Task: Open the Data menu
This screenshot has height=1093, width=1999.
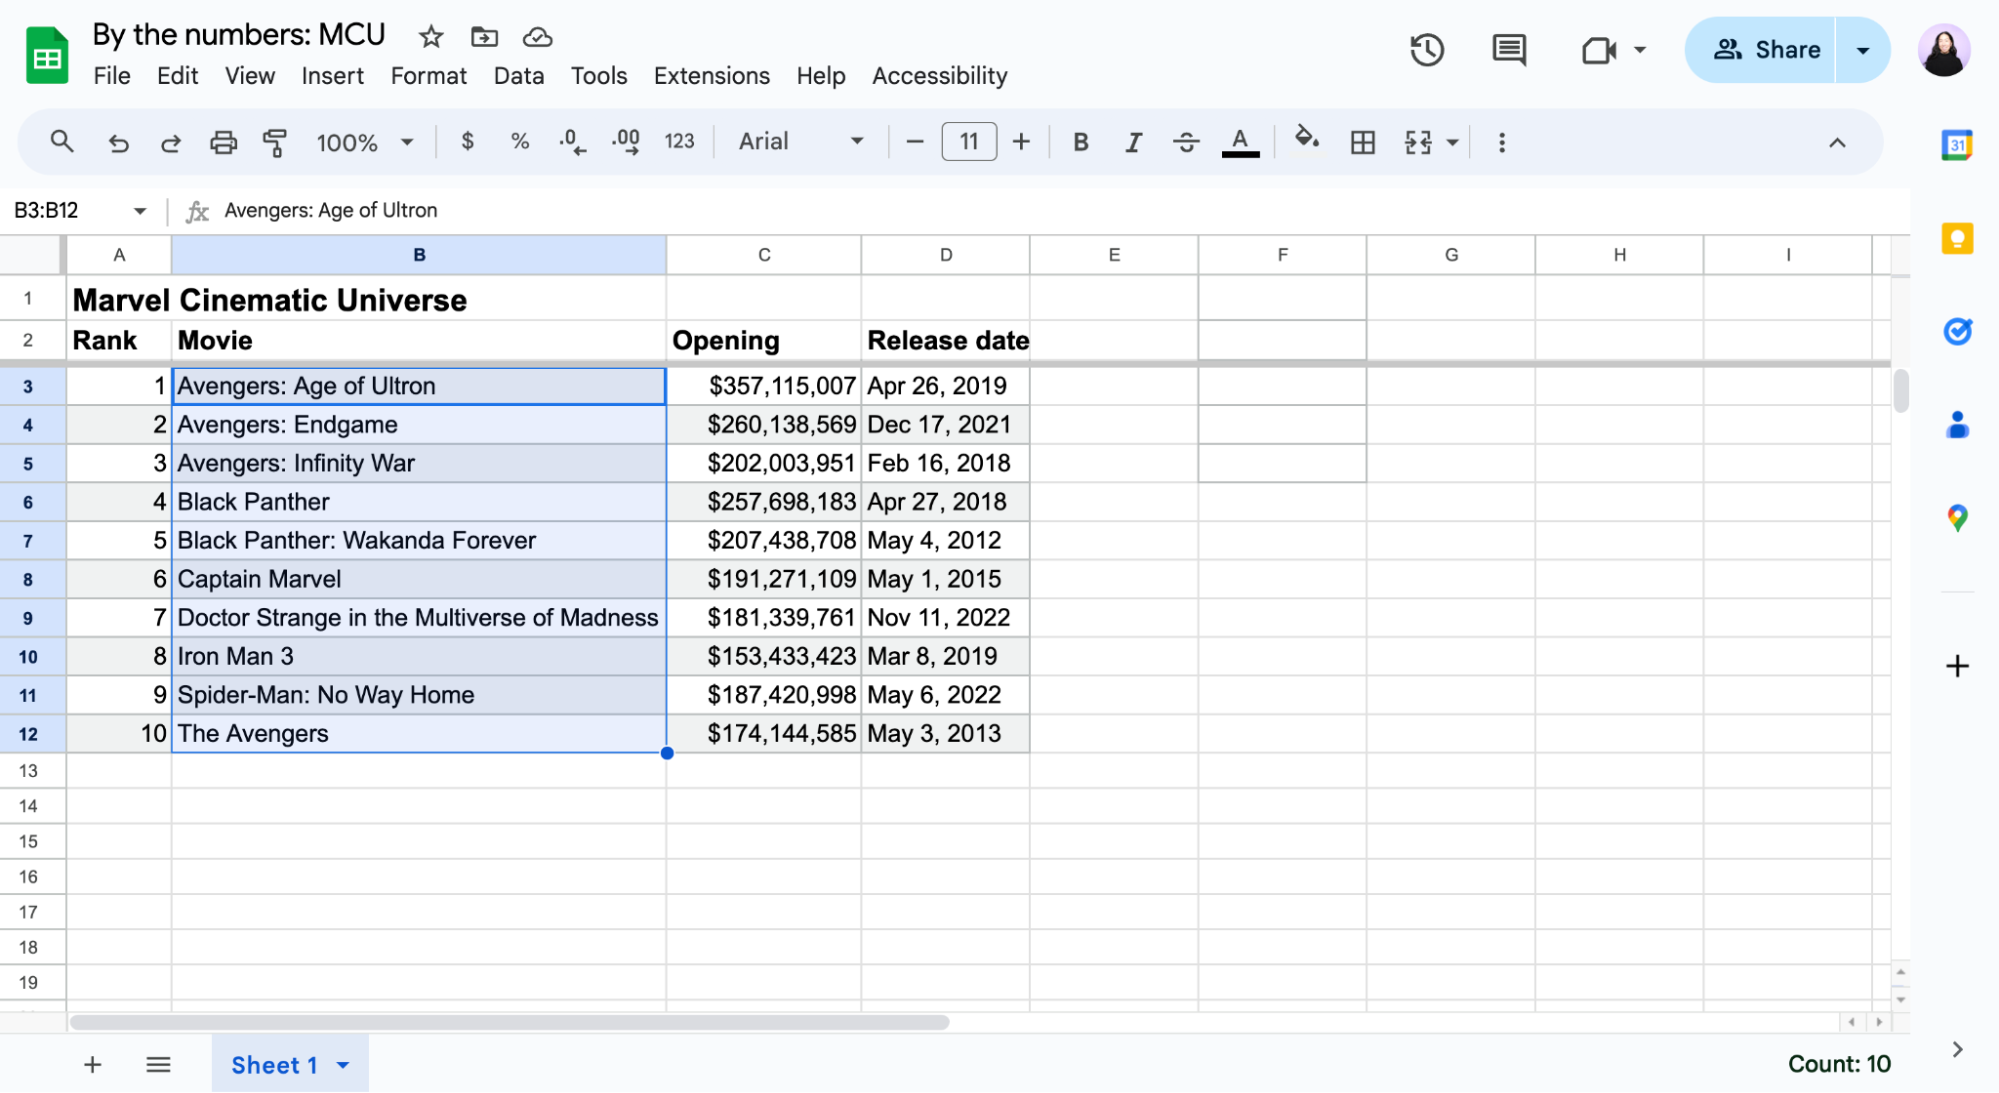Action: pyautogui.click(x=519, y=76)
